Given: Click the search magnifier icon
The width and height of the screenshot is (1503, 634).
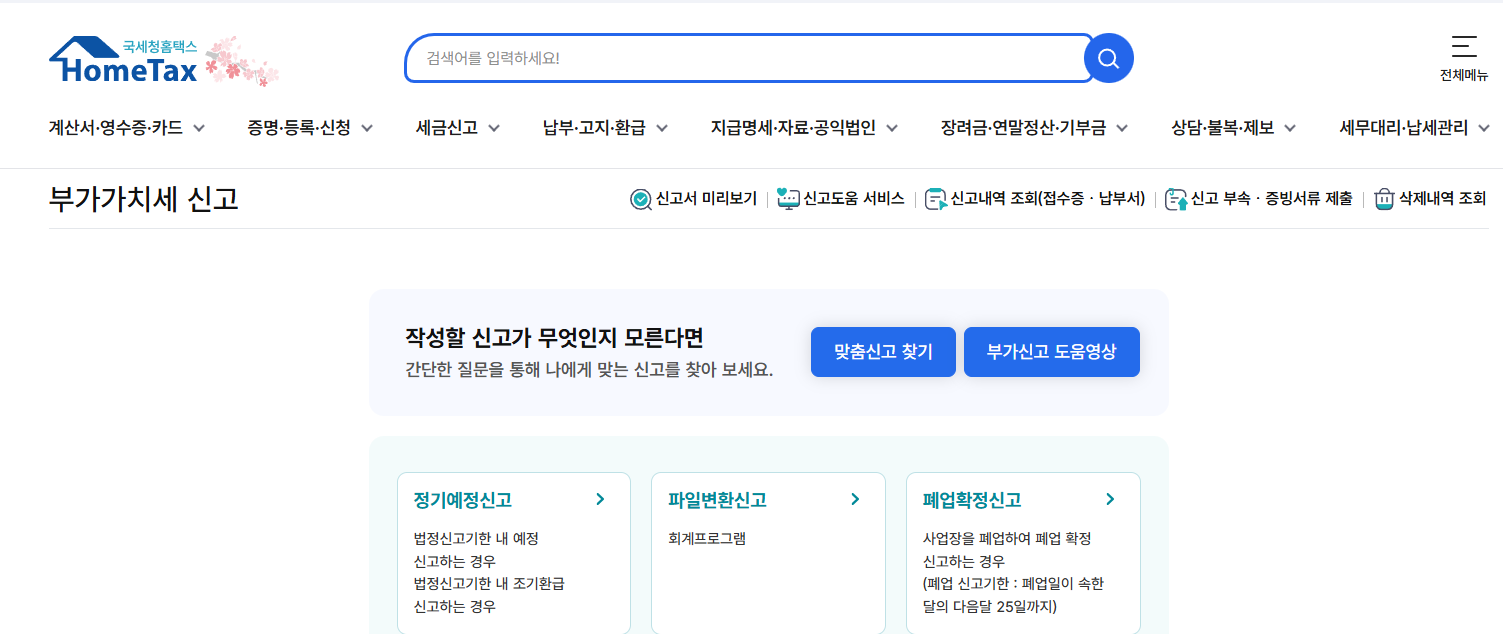Looking at the screenshot, I should click(1107, 58).
